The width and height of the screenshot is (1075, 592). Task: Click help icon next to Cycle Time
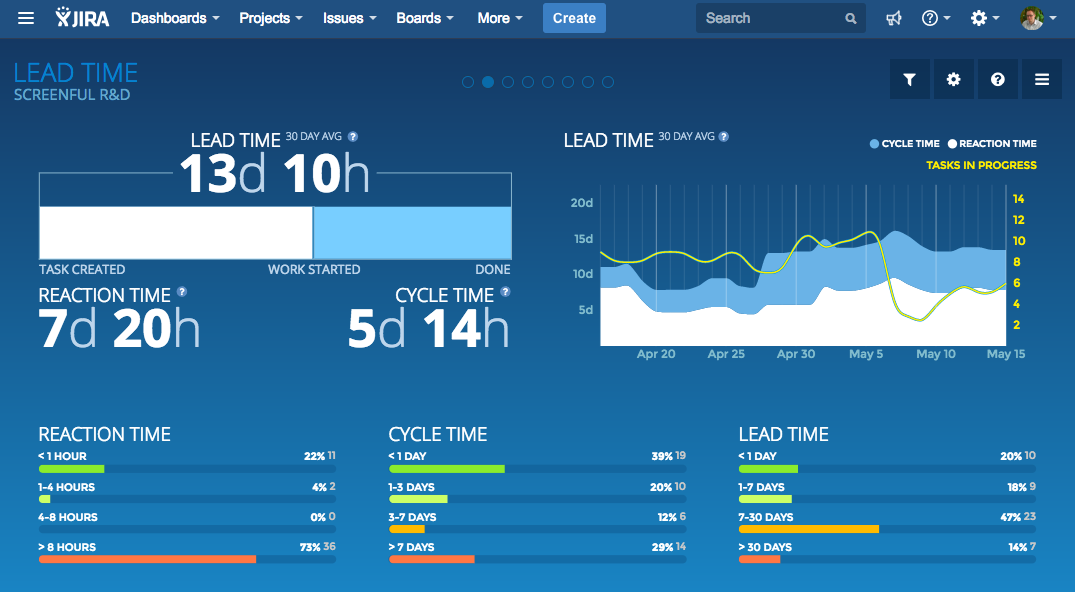tap(505, 292)
